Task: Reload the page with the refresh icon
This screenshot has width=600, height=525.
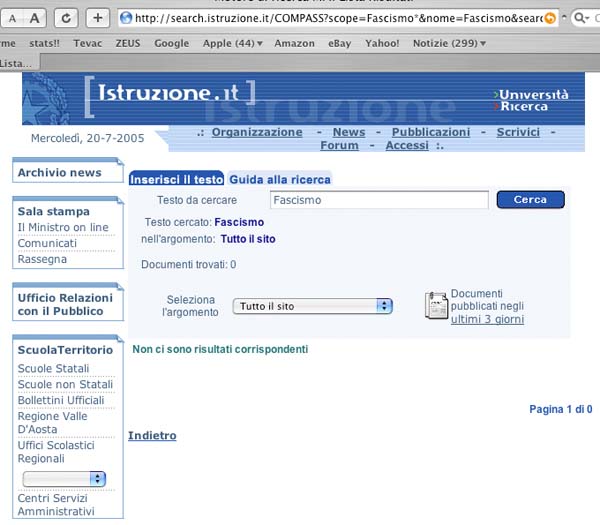Action: [66, 18]
